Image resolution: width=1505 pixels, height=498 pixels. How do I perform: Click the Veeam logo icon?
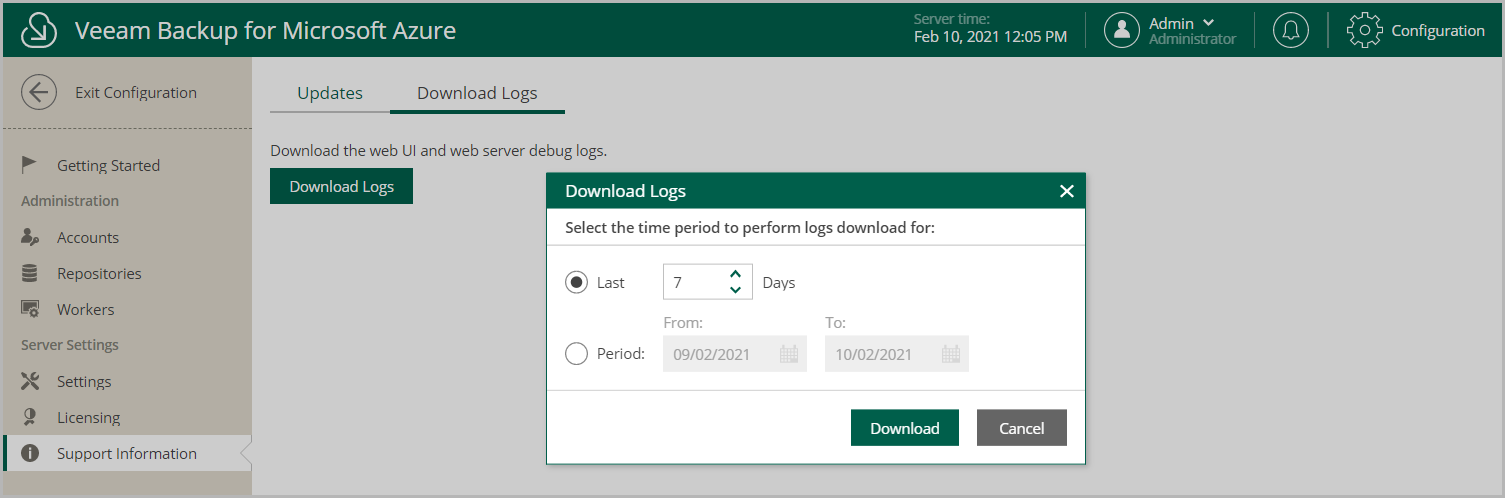coord(38,30)
